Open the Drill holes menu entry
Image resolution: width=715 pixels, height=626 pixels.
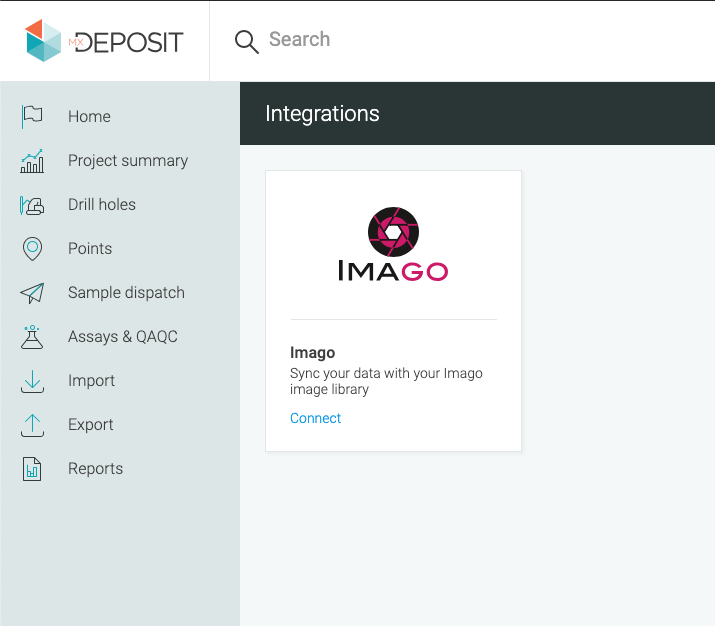102,204
